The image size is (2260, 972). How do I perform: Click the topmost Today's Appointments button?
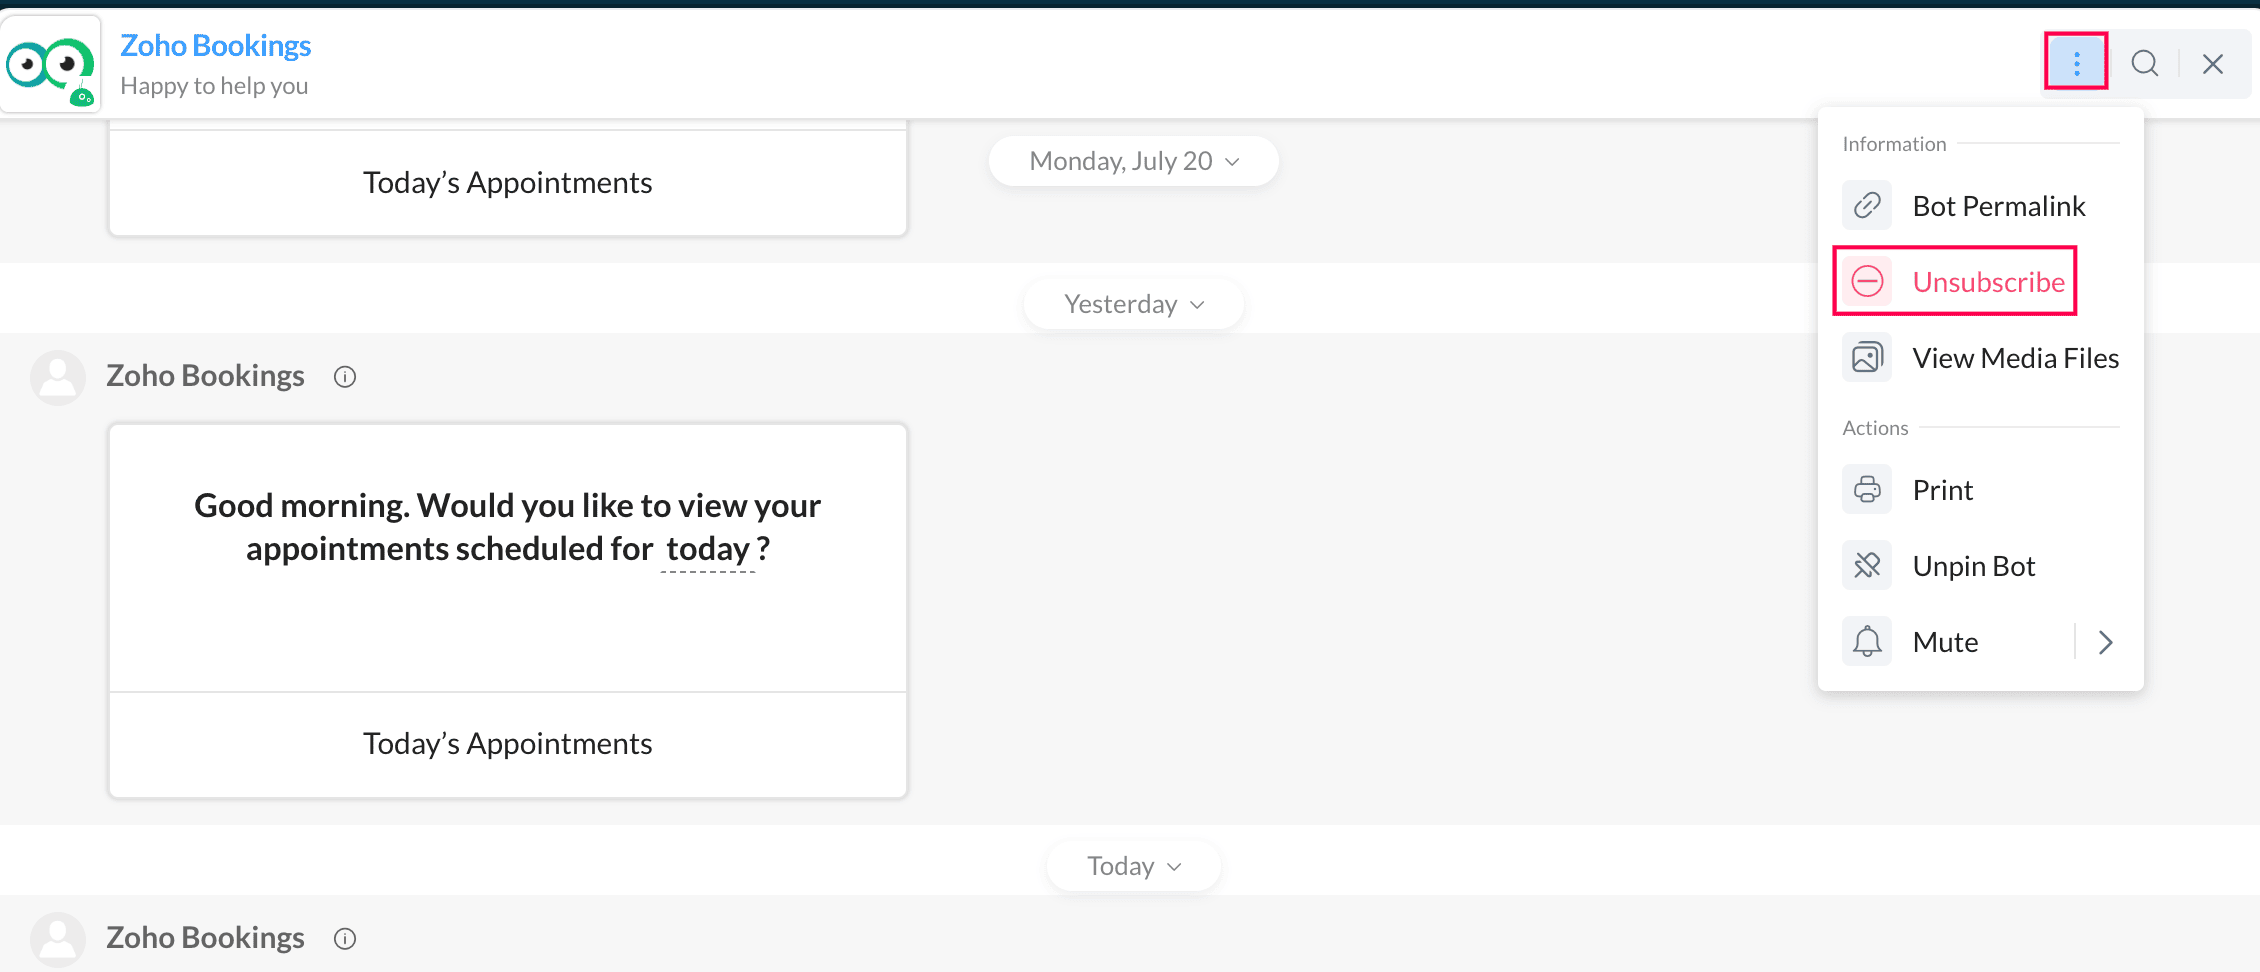tap(508, 183)
